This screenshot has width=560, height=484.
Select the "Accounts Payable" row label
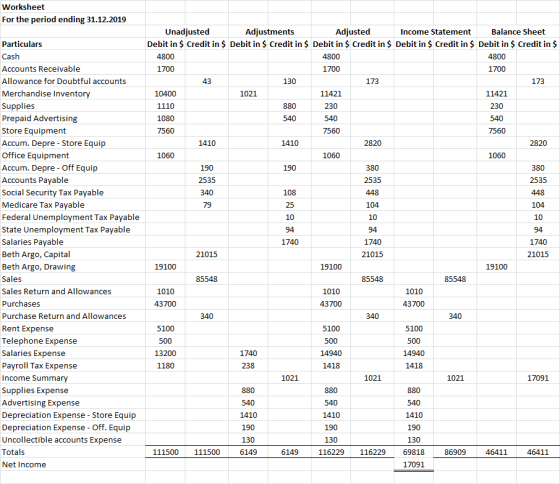pyautogui.click(x=35, y=180)
